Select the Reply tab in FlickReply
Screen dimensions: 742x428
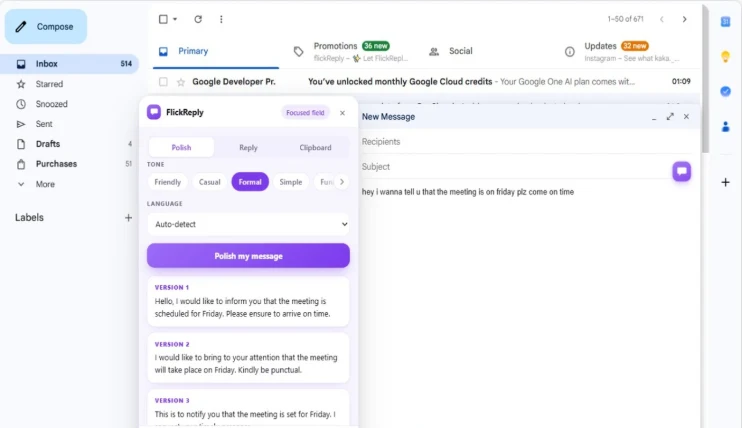[248, 147]
